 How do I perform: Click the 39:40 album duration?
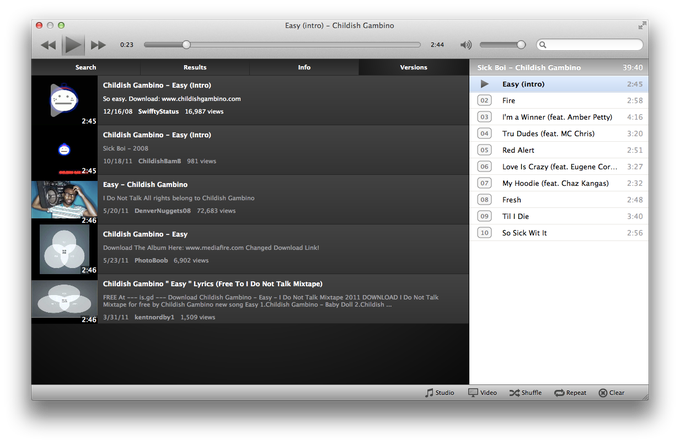click(x=633, y=68)
